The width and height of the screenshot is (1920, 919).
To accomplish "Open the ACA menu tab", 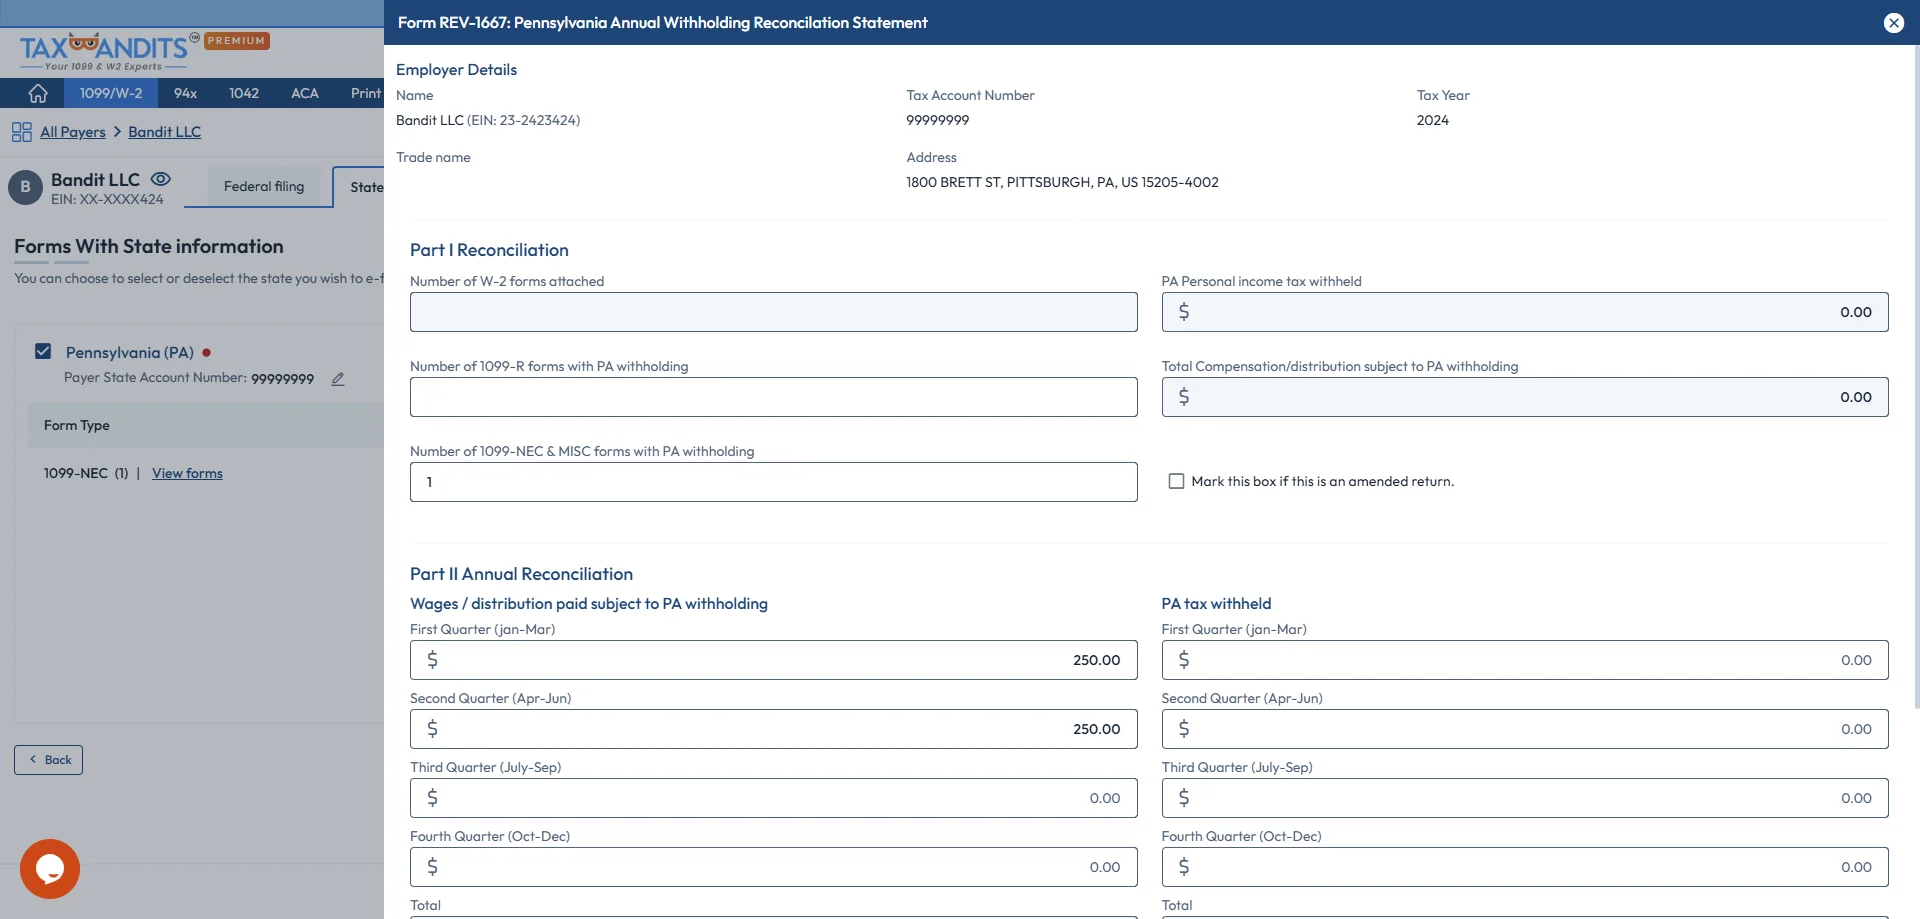I will [x=305, y=93].
